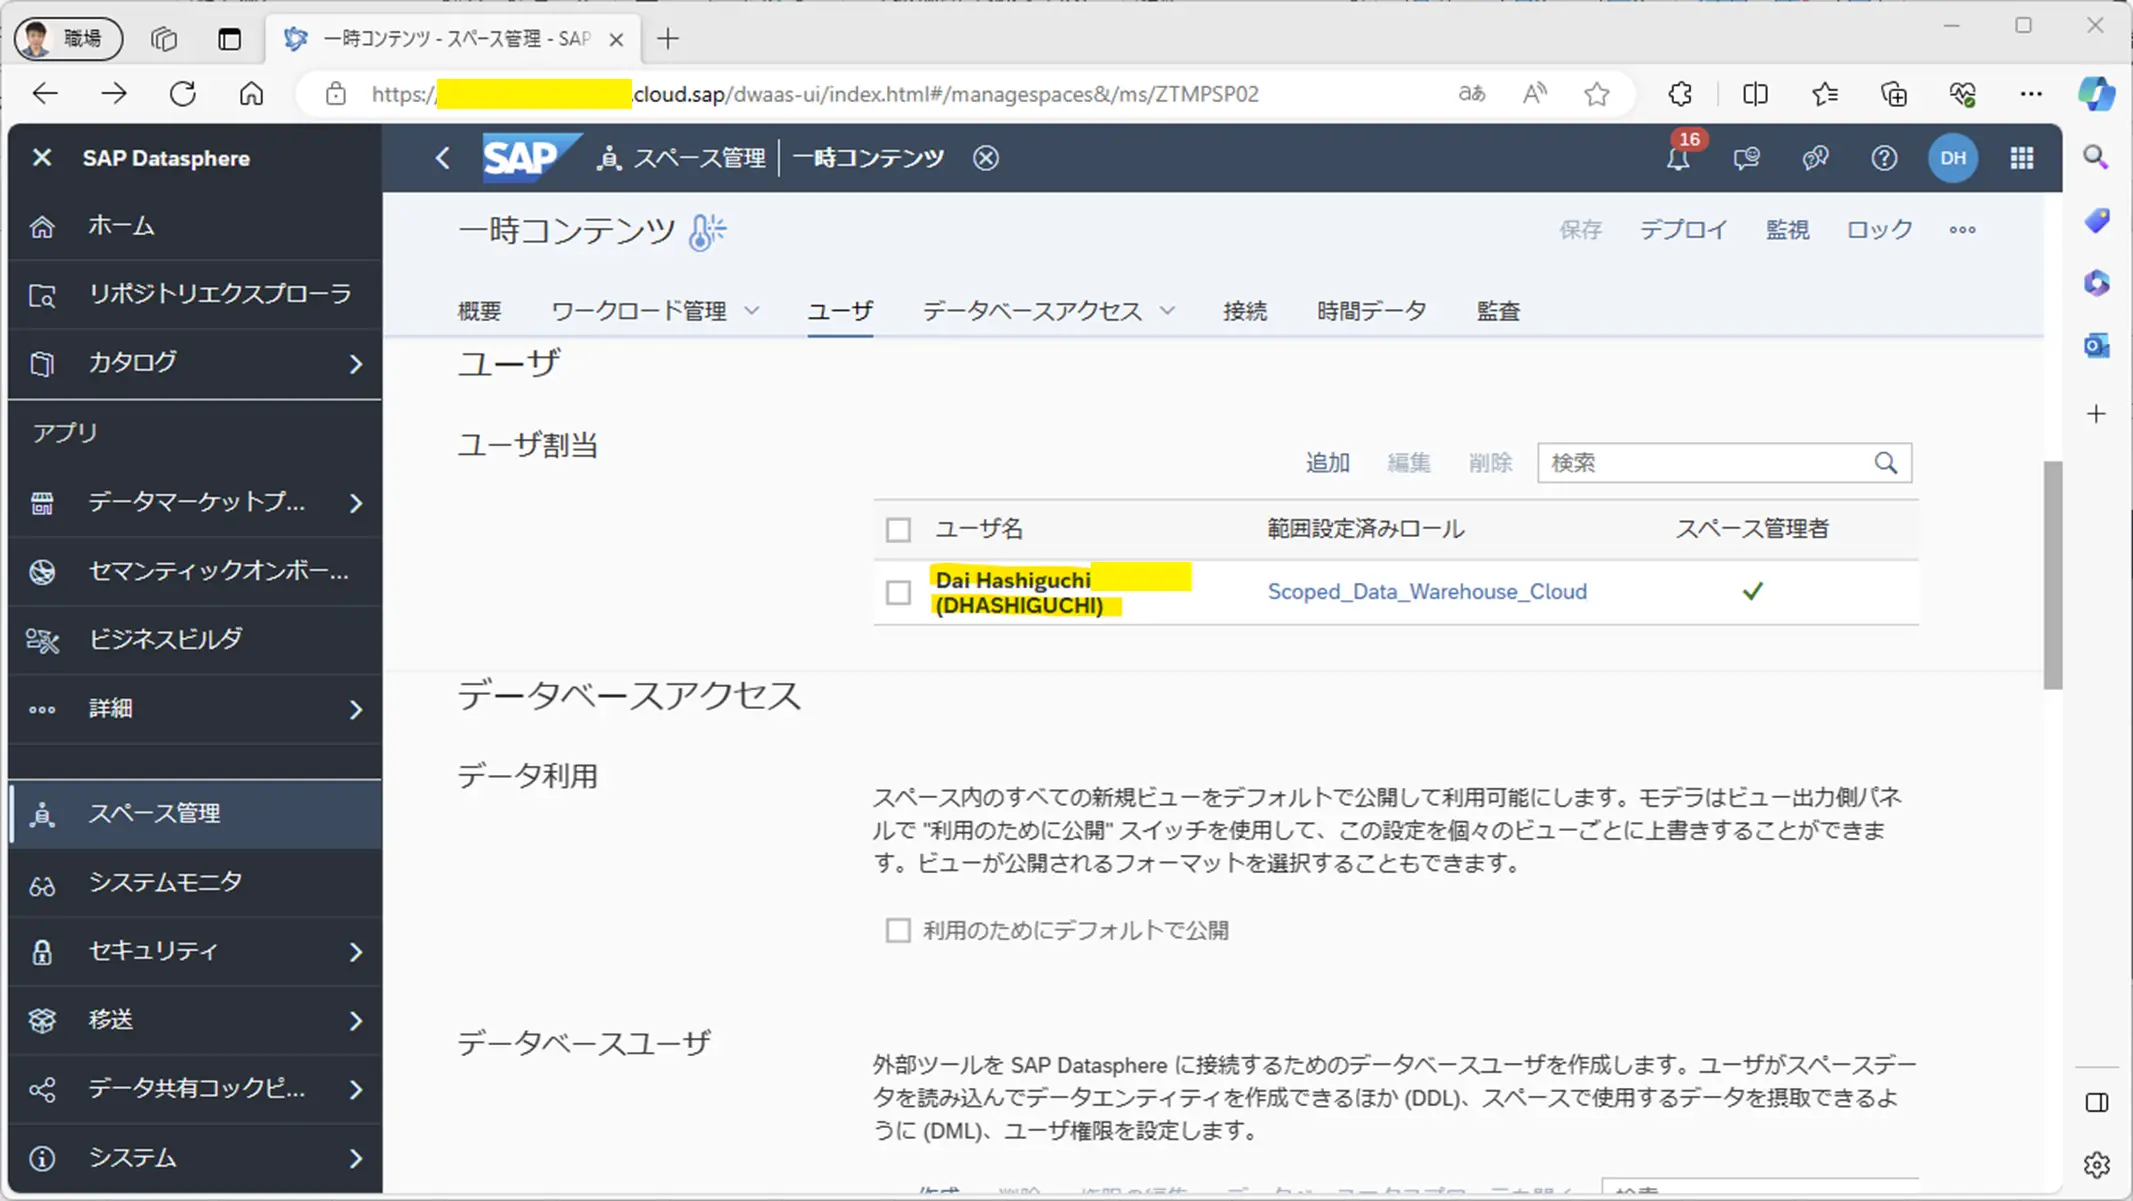The image size is (2133, 1201).
Task: Open the notification speaker icon in header
Action: pos(1815,158)
